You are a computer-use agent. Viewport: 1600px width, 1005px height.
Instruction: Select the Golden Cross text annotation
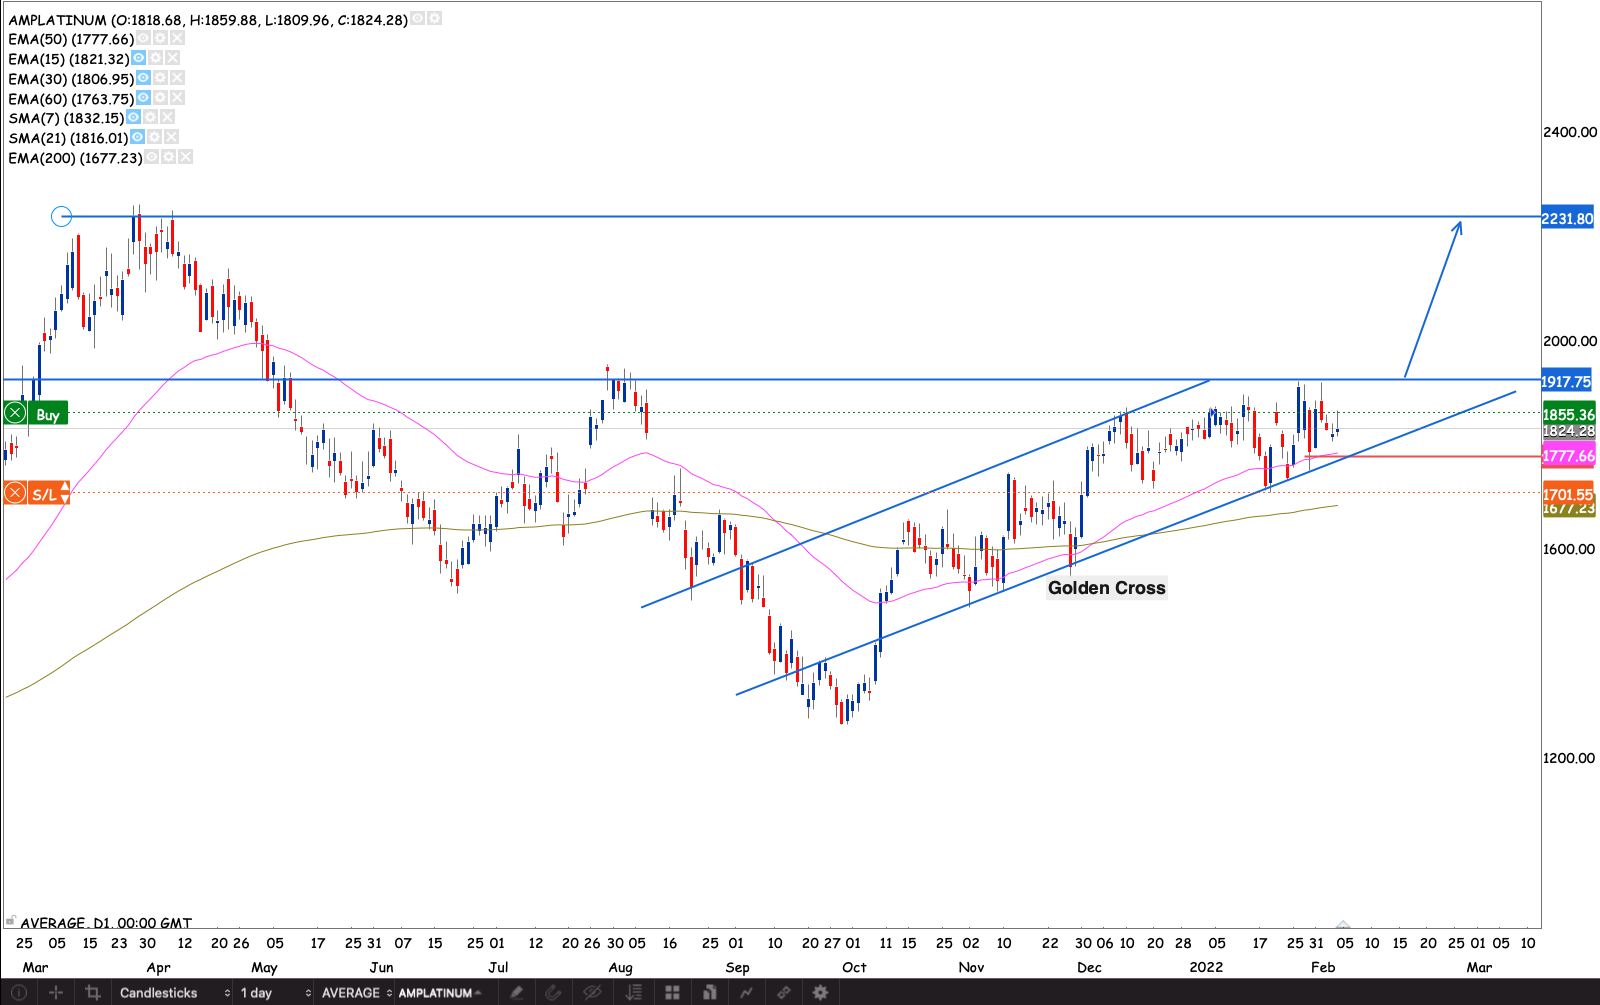click(1106, 588)
